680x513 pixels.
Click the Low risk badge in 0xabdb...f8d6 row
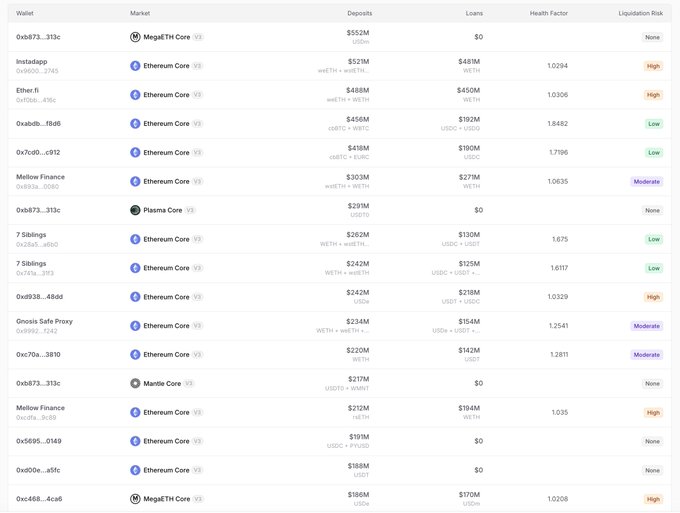pos(654,124)
